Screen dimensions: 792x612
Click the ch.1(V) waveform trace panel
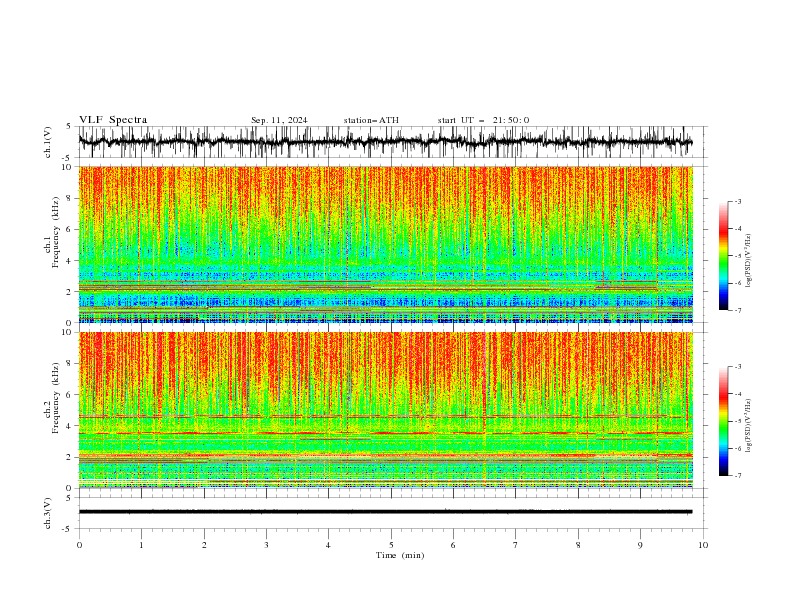pos(393,142)
